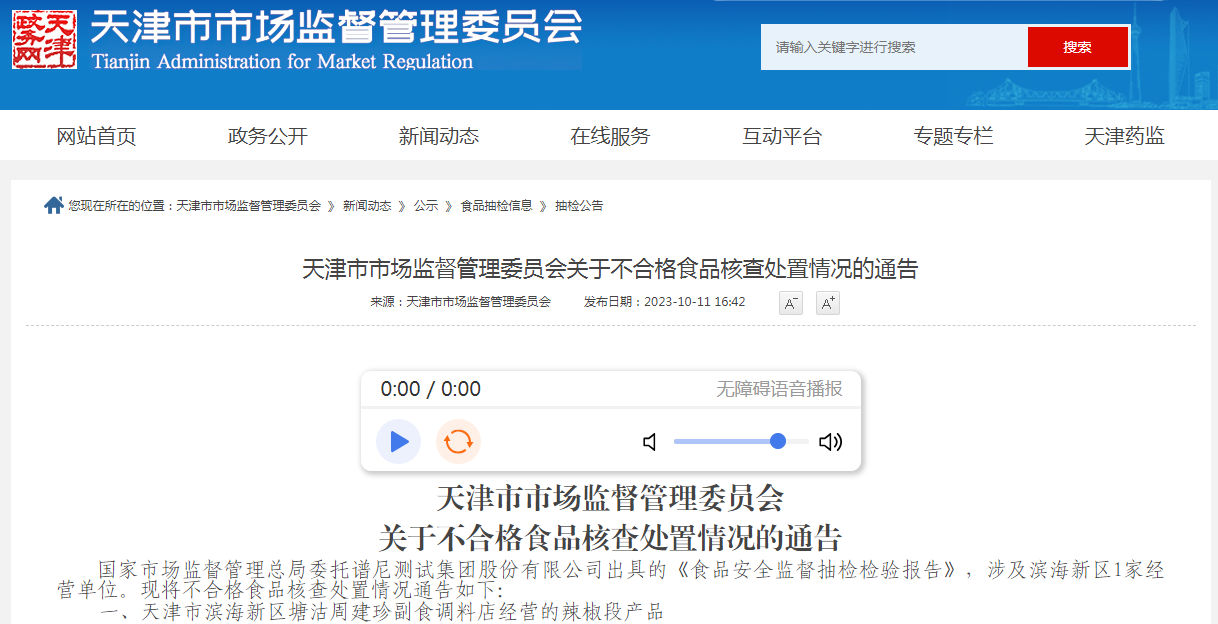The height and width of the screenshot is (624, 1218).
Task: Click the mute speaker icon
Action: (650, 442)
